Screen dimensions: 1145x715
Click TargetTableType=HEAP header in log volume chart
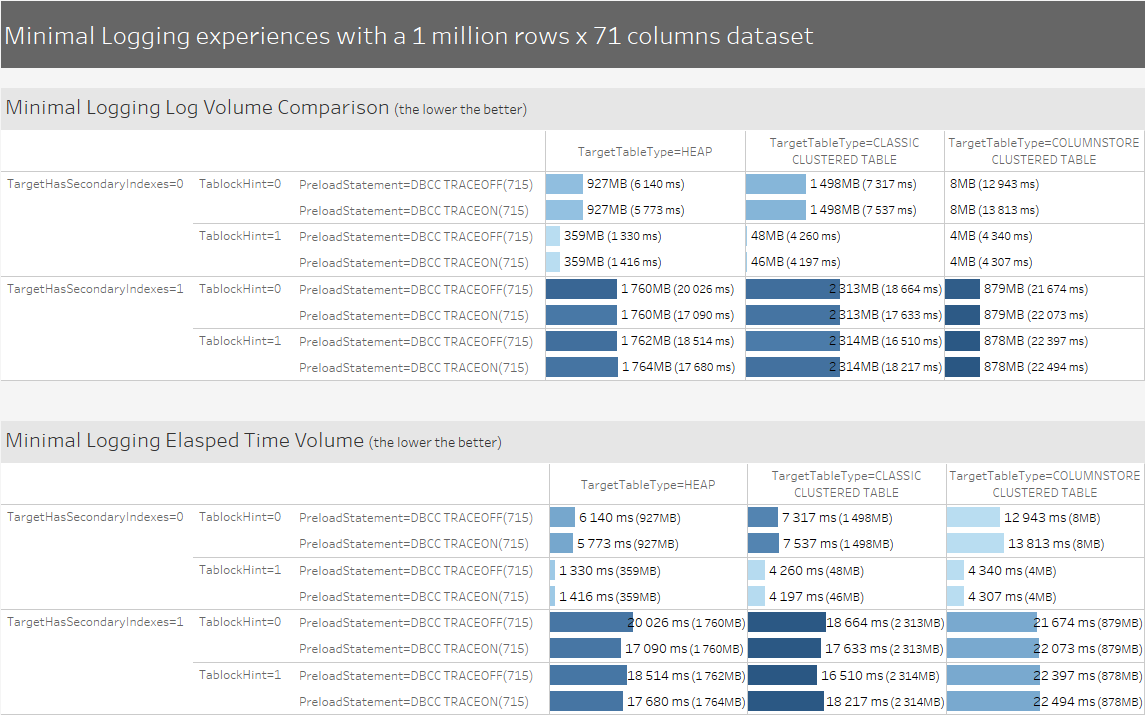[645, 152]
